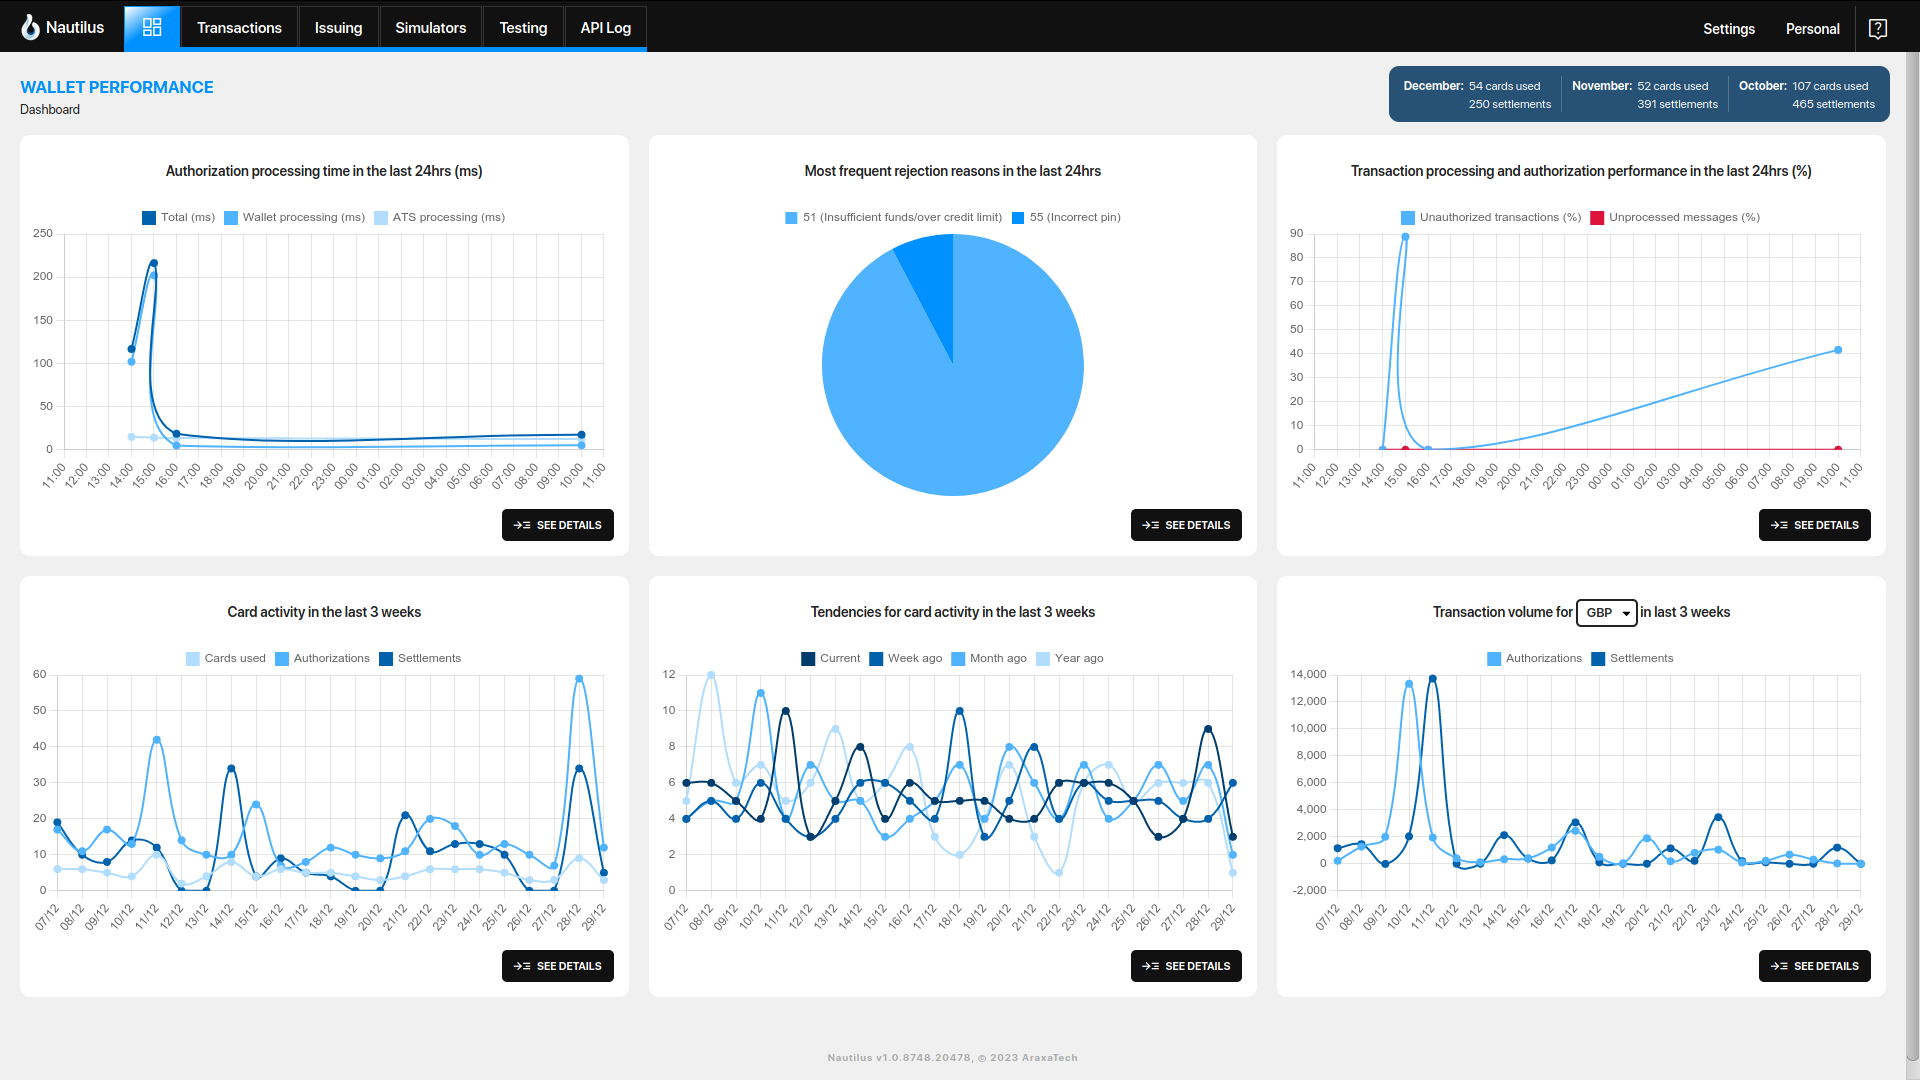Switch to the Transactions tab

pyautogui.click(x=239, y=27)
